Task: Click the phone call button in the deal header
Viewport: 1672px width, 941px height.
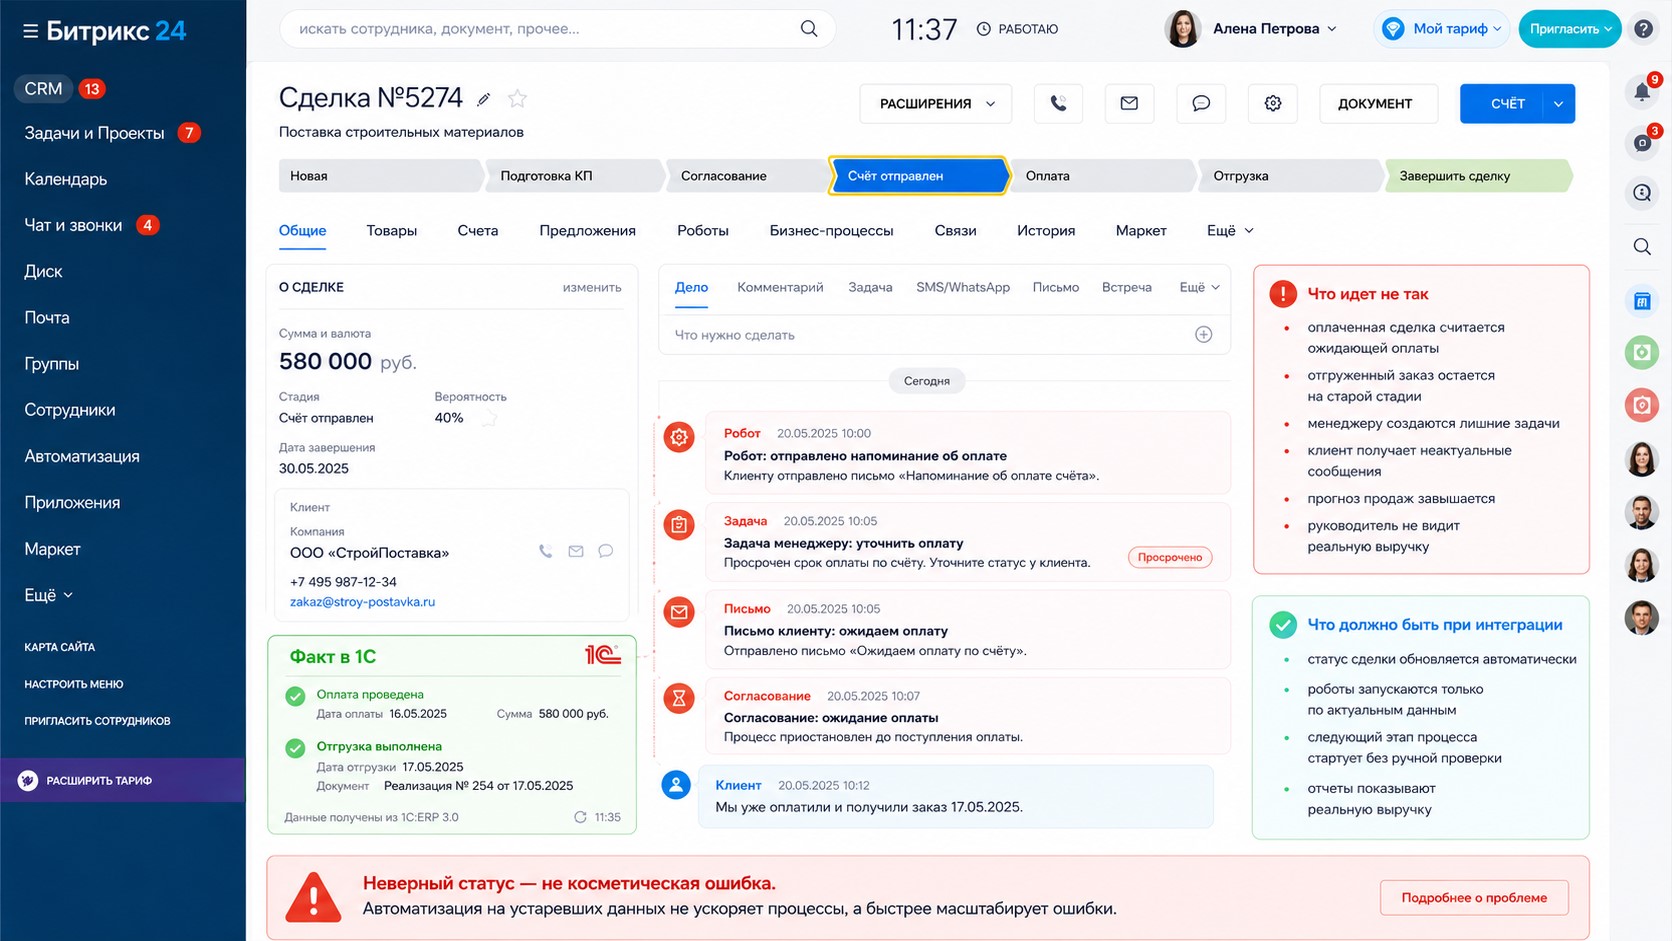Action: (x=1058, y=103)
